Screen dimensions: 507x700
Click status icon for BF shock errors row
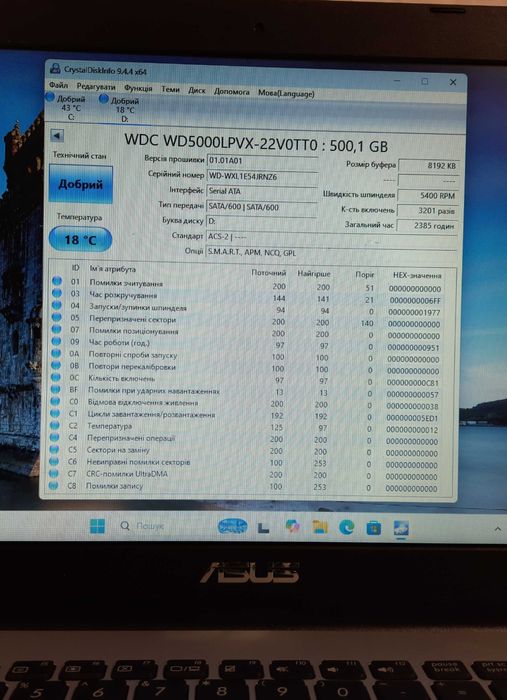(x=55, y=389)
